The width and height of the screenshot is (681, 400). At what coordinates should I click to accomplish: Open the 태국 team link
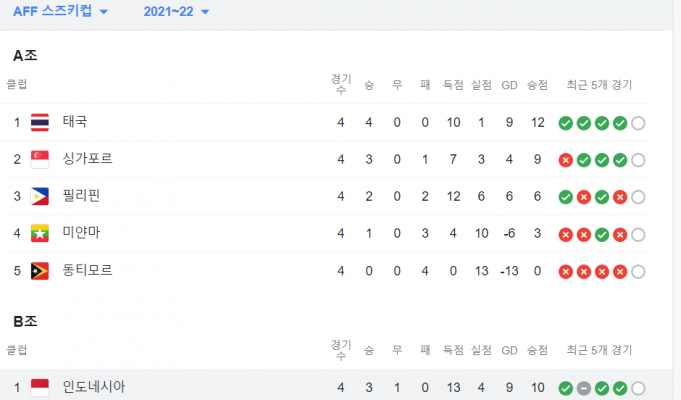[75, 122]
